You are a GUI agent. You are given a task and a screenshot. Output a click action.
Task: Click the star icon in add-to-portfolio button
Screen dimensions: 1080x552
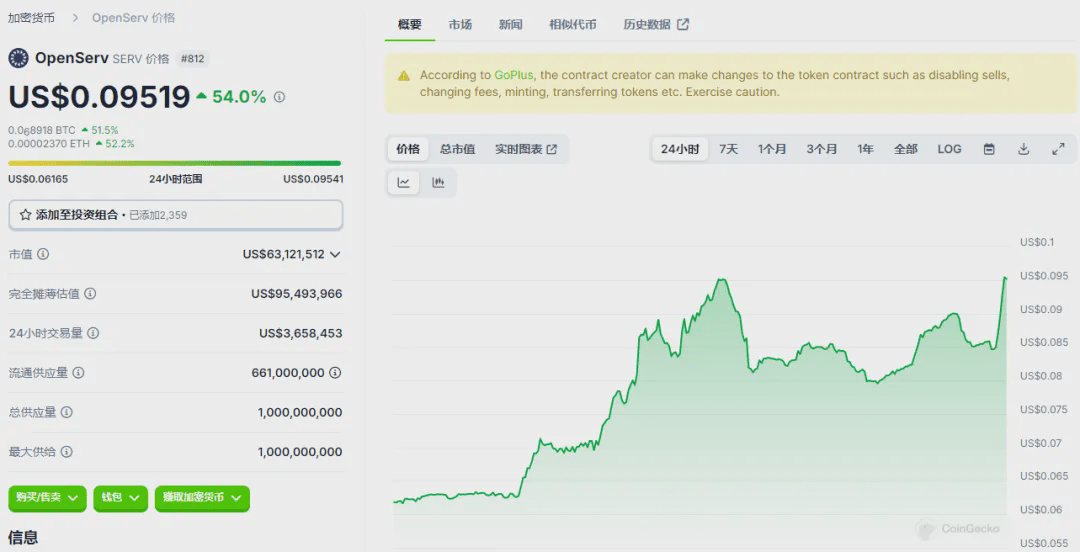pyautogui.click(x=25, y=215)
